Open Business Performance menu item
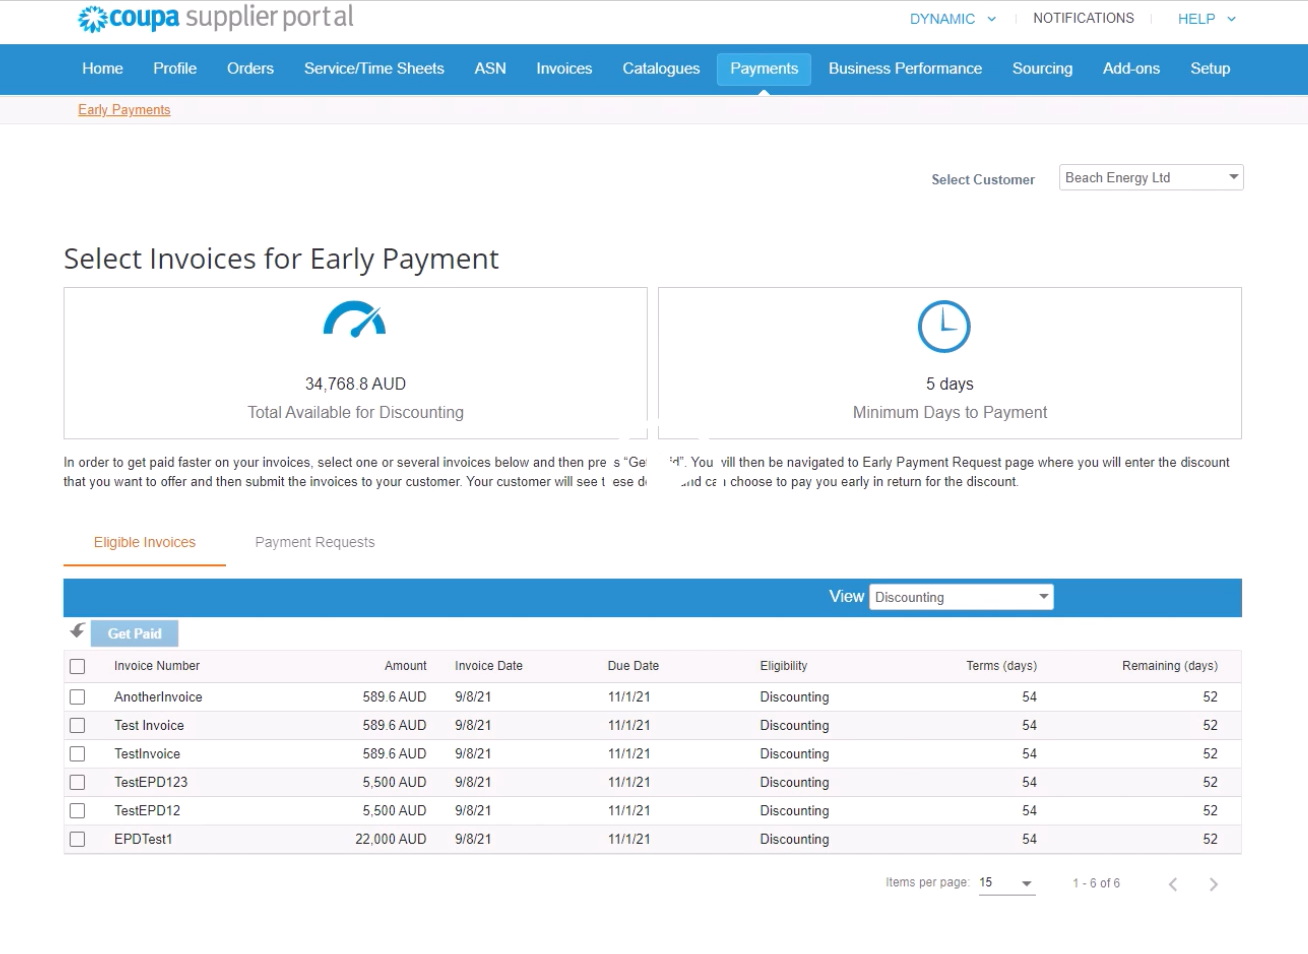 pos(905,69)
